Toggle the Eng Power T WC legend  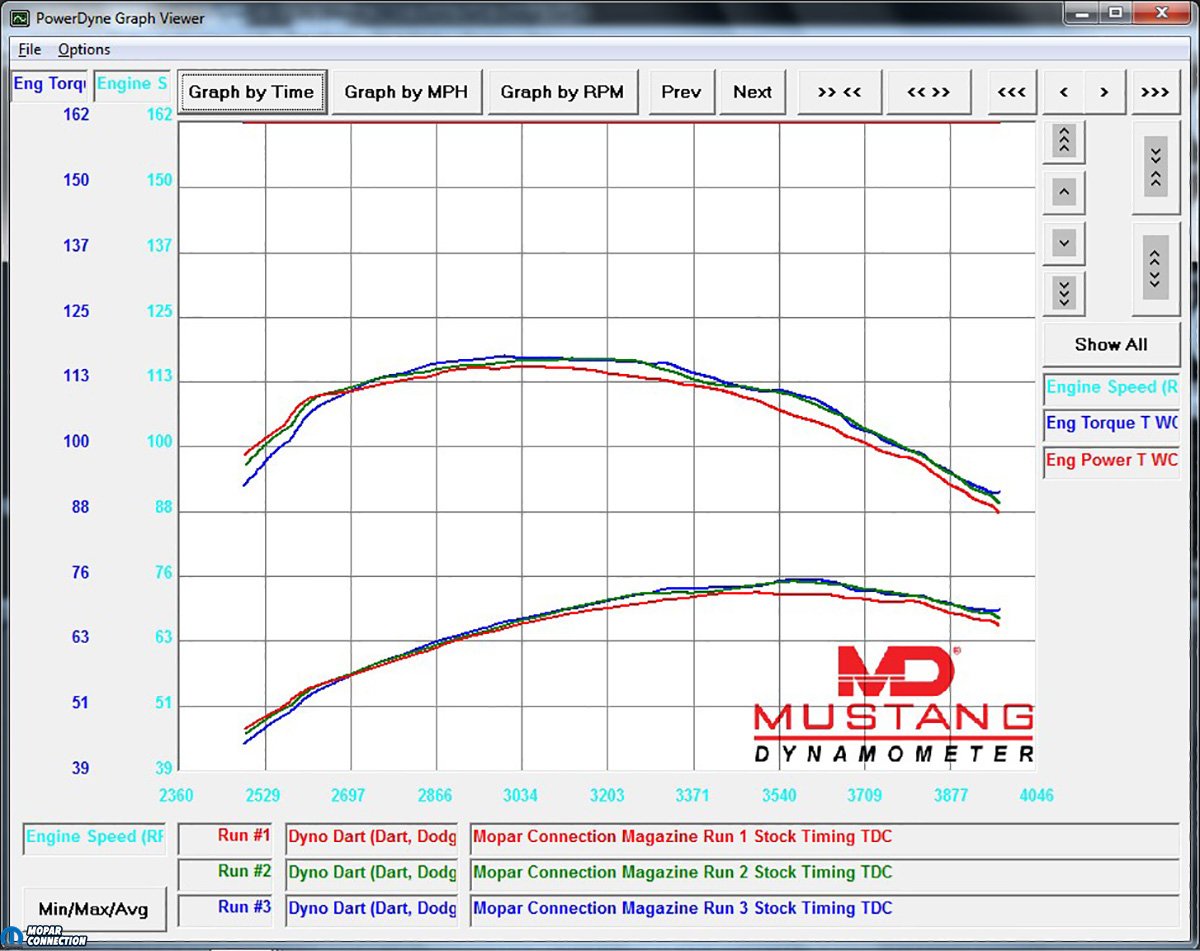point(1111,460)
